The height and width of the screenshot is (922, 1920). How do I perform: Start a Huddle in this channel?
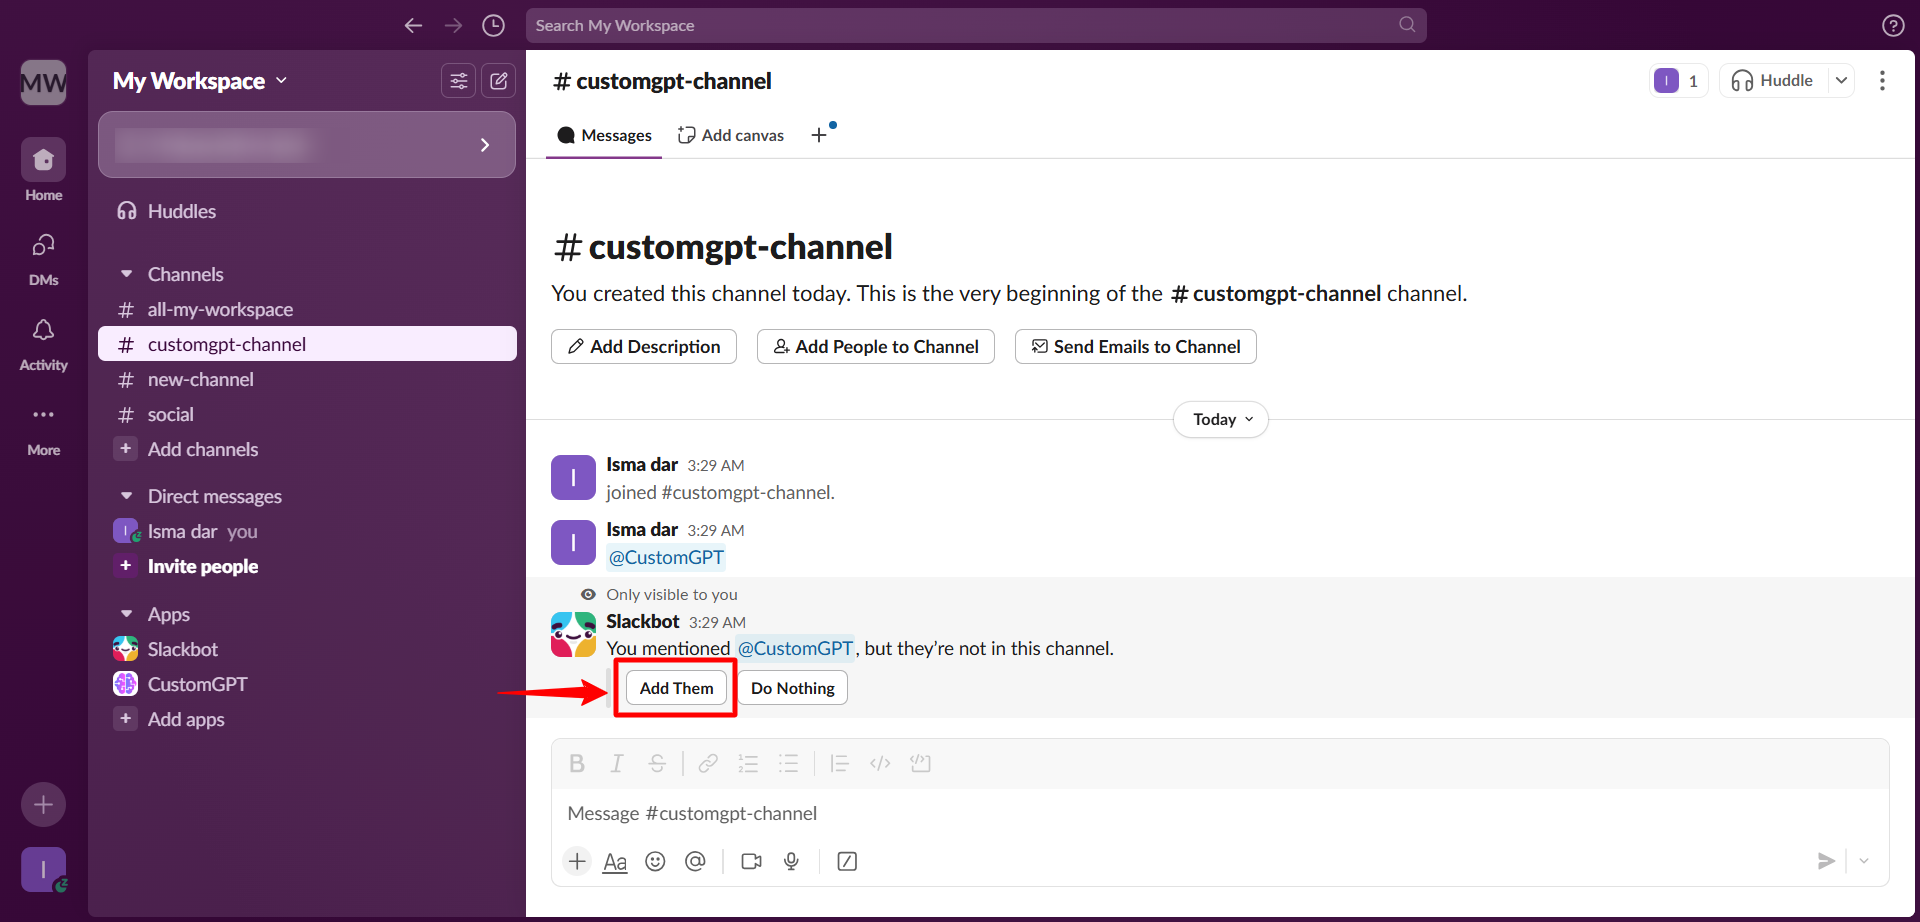point(1773,81)
